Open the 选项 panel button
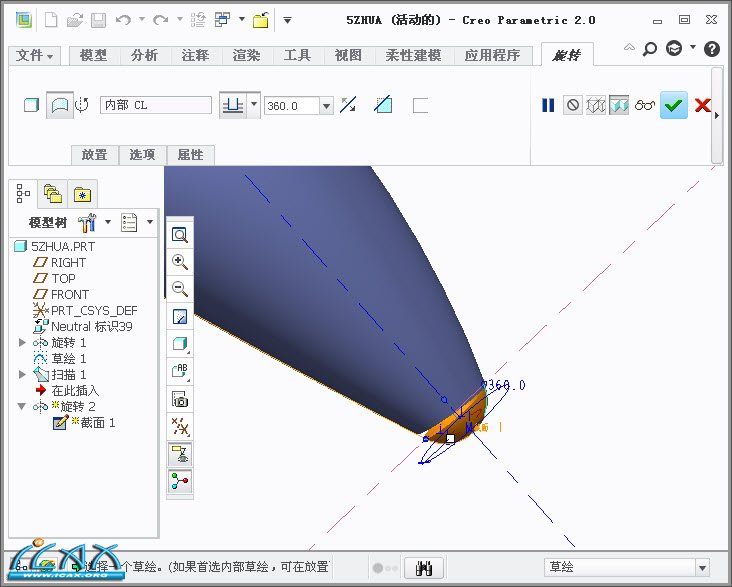Viewport: 732px width, 587px height. (x=142, y=155)
